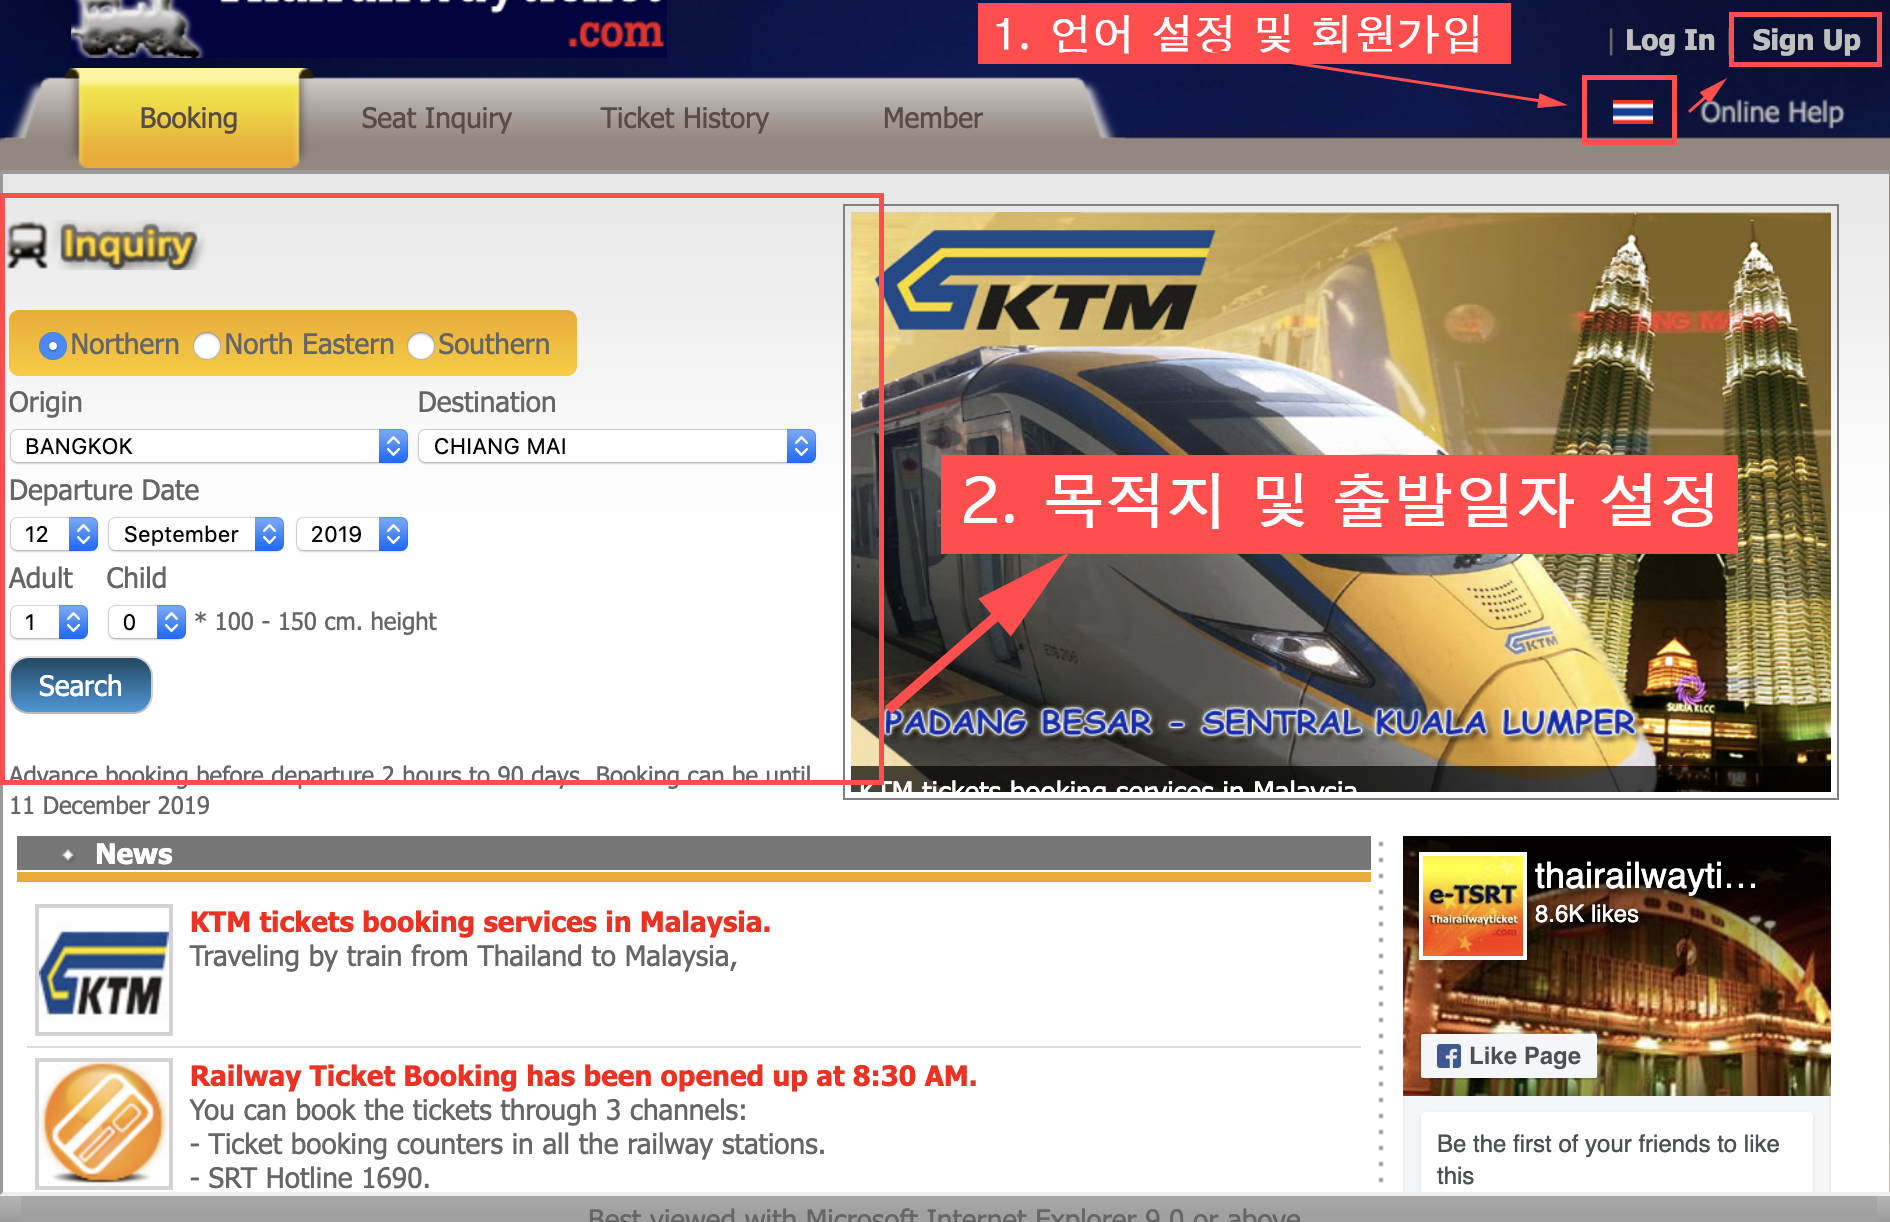The height and width of the screenshot is (1222, 1890).
Task: Switch to the Seat Inquiry tab
Action: click(x=436, y=118)
